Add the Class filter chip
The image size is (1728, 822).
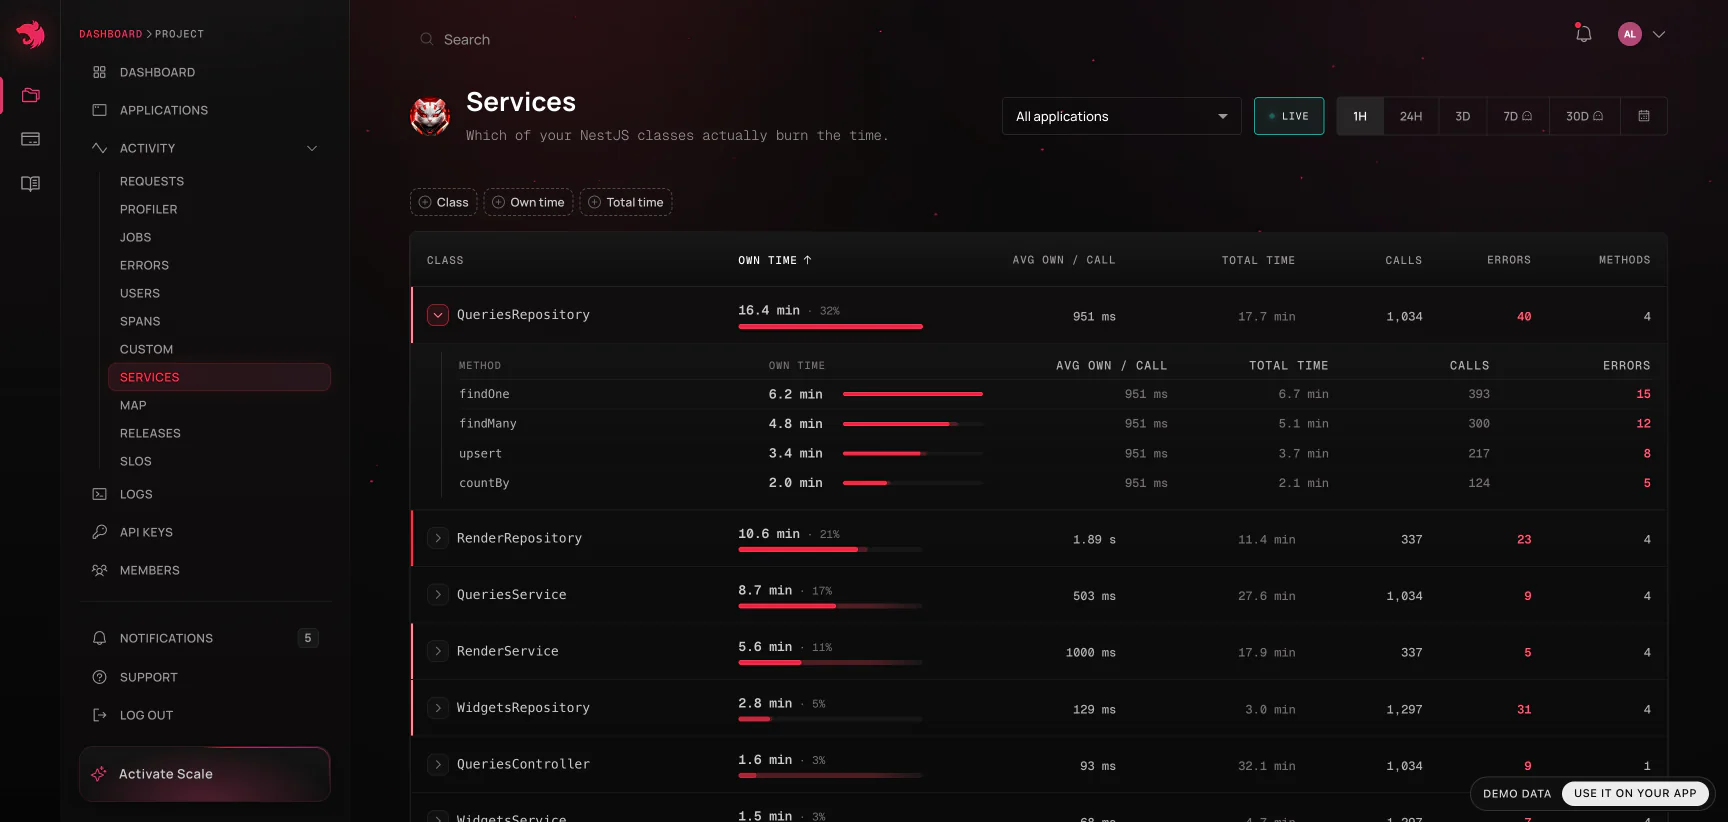coord(443,202)
